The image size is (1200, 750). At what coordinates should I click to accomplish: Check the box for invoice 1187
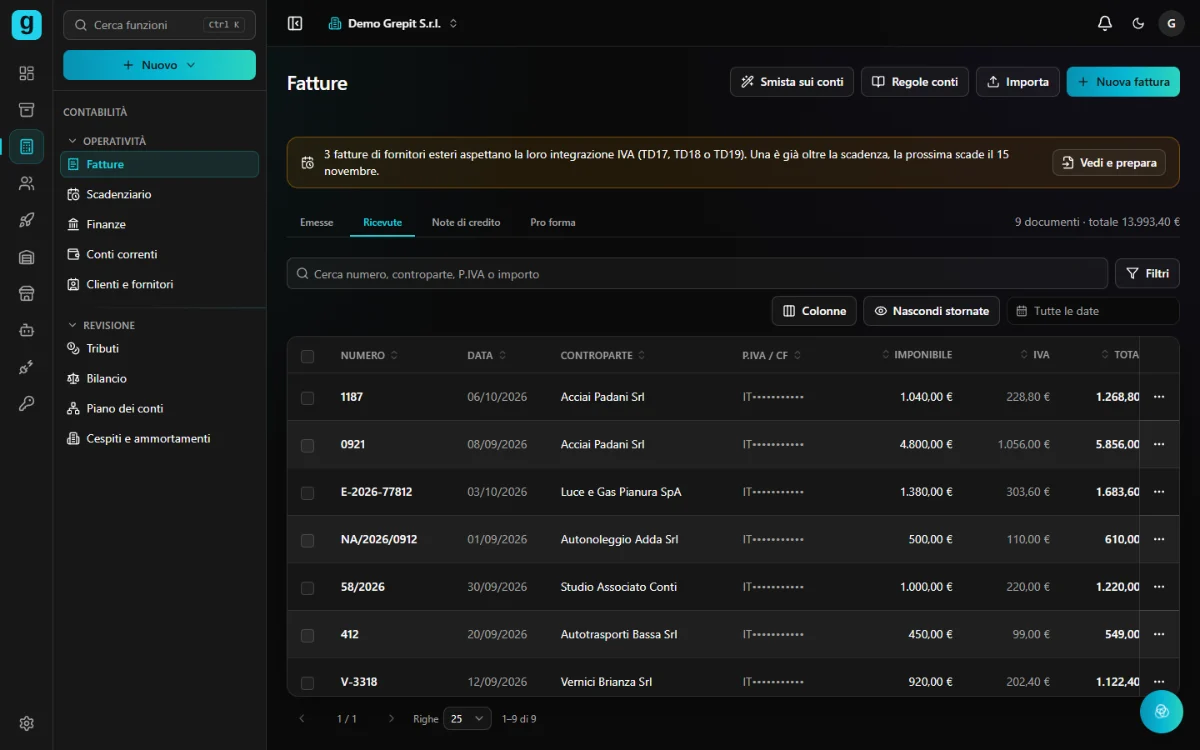(x=307, y=398)
